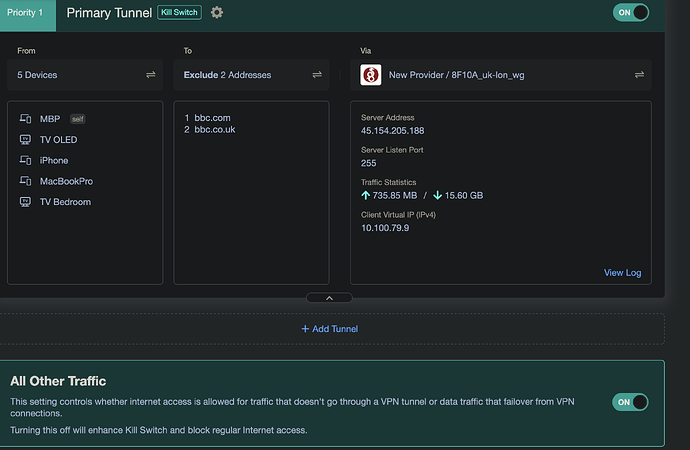Click the iPhone device icon
Viewport: 690px width, 450px height.
tap(25, 160)
